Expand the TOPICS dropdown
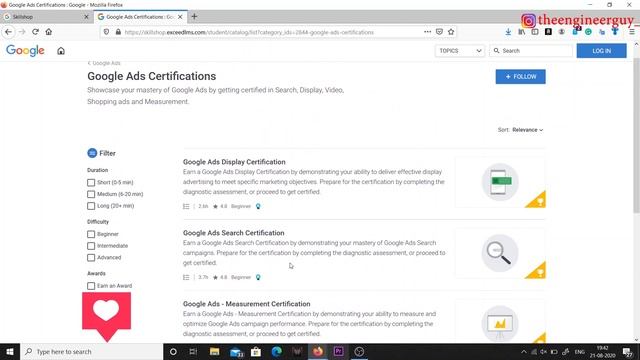The height and width of the screenshot is (360, 640). click(x=460, y=51)
